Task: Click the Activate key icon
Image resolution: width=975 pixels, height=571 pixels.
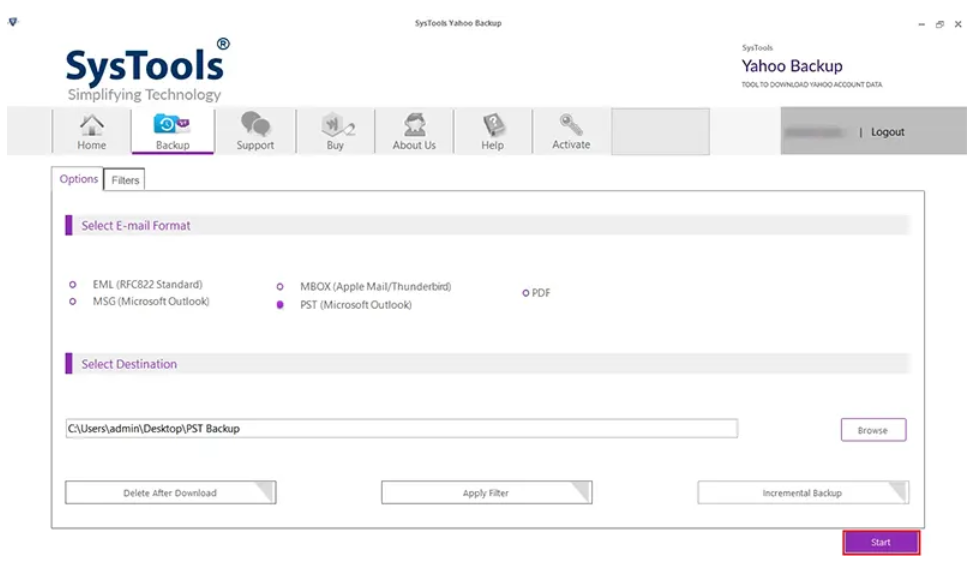Action: 571,131
